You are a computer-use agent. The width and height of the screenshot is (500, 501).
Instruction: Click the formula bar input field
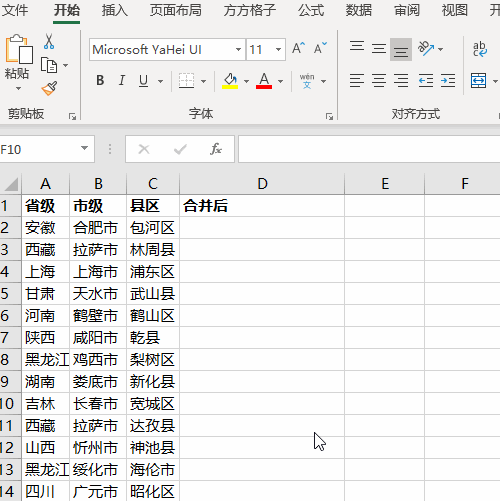pos(369,149)
